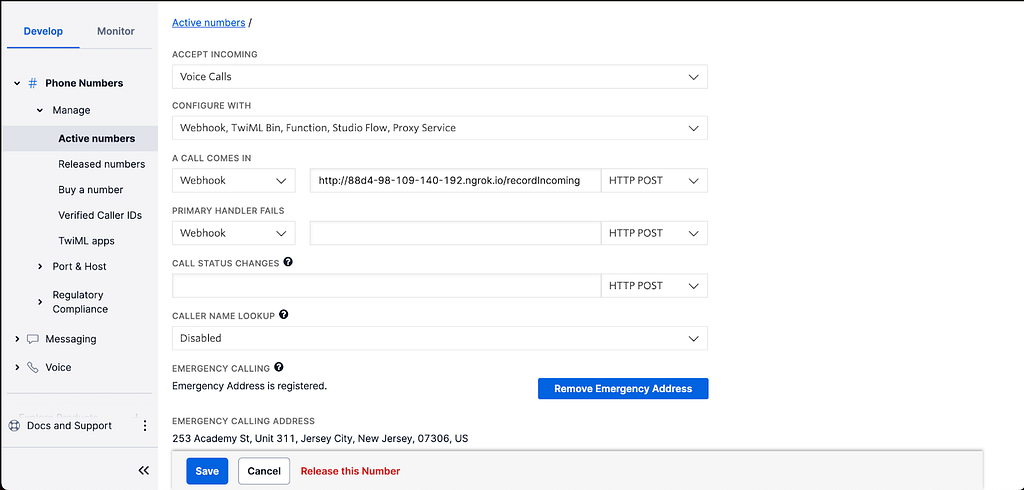Click the Voice phone handset icon
The height and width of the screenshot is (490, 1024).
click(x=33, y=367)
